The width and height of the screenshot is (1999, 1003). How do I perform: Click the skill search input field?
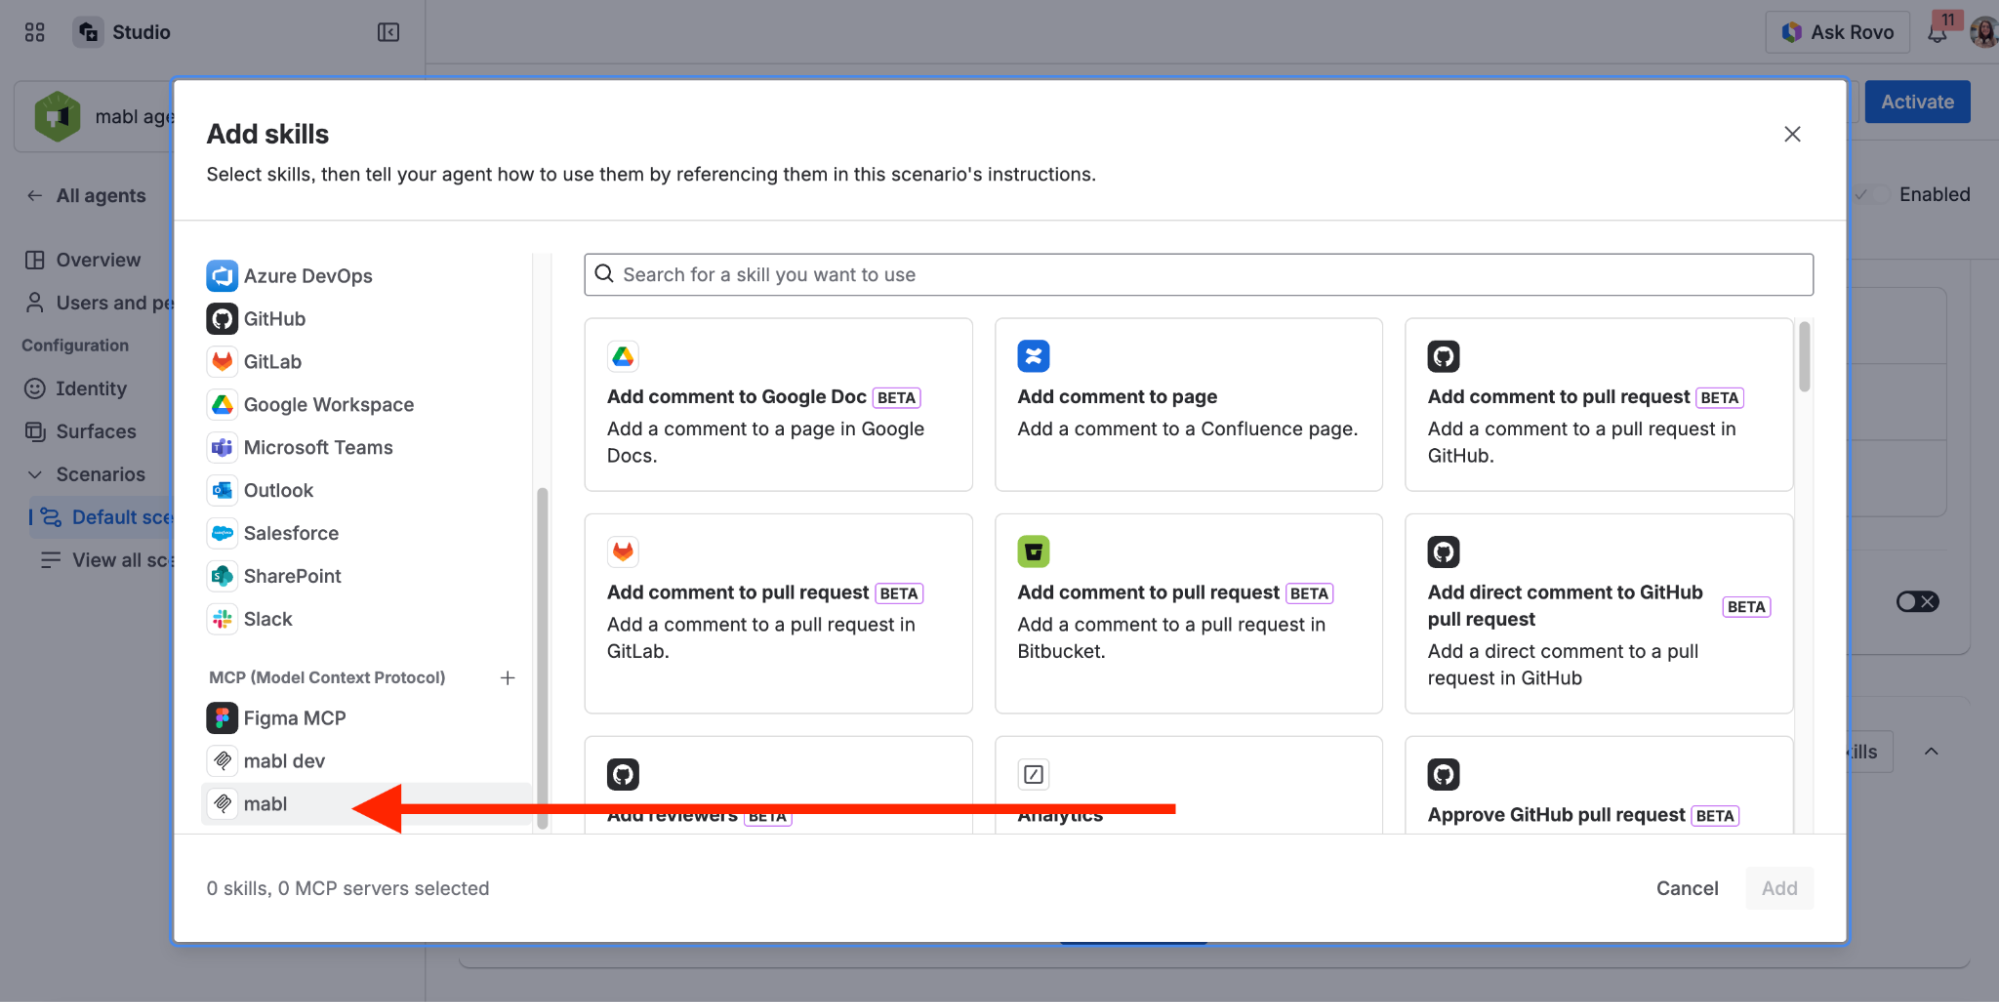coord(1198,275)
